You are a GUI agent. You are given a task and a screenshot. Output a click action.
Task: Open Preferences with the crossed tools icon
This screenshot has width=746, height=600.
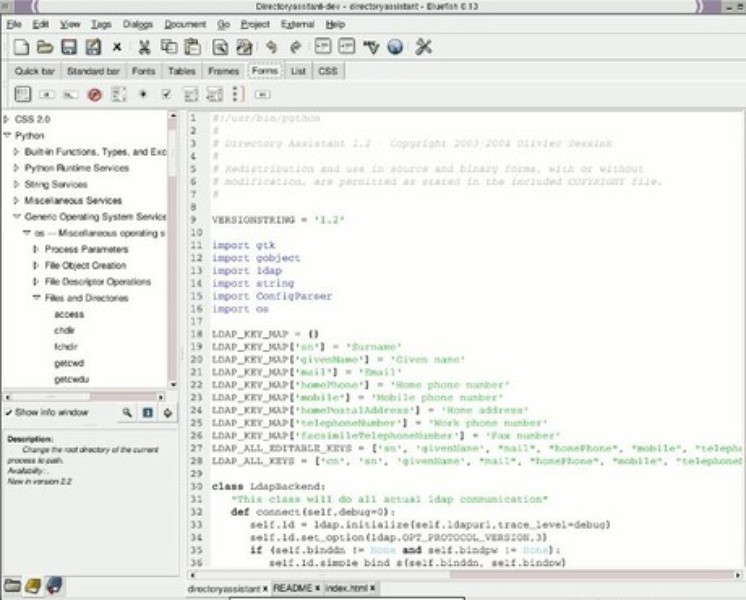[423, 47]
